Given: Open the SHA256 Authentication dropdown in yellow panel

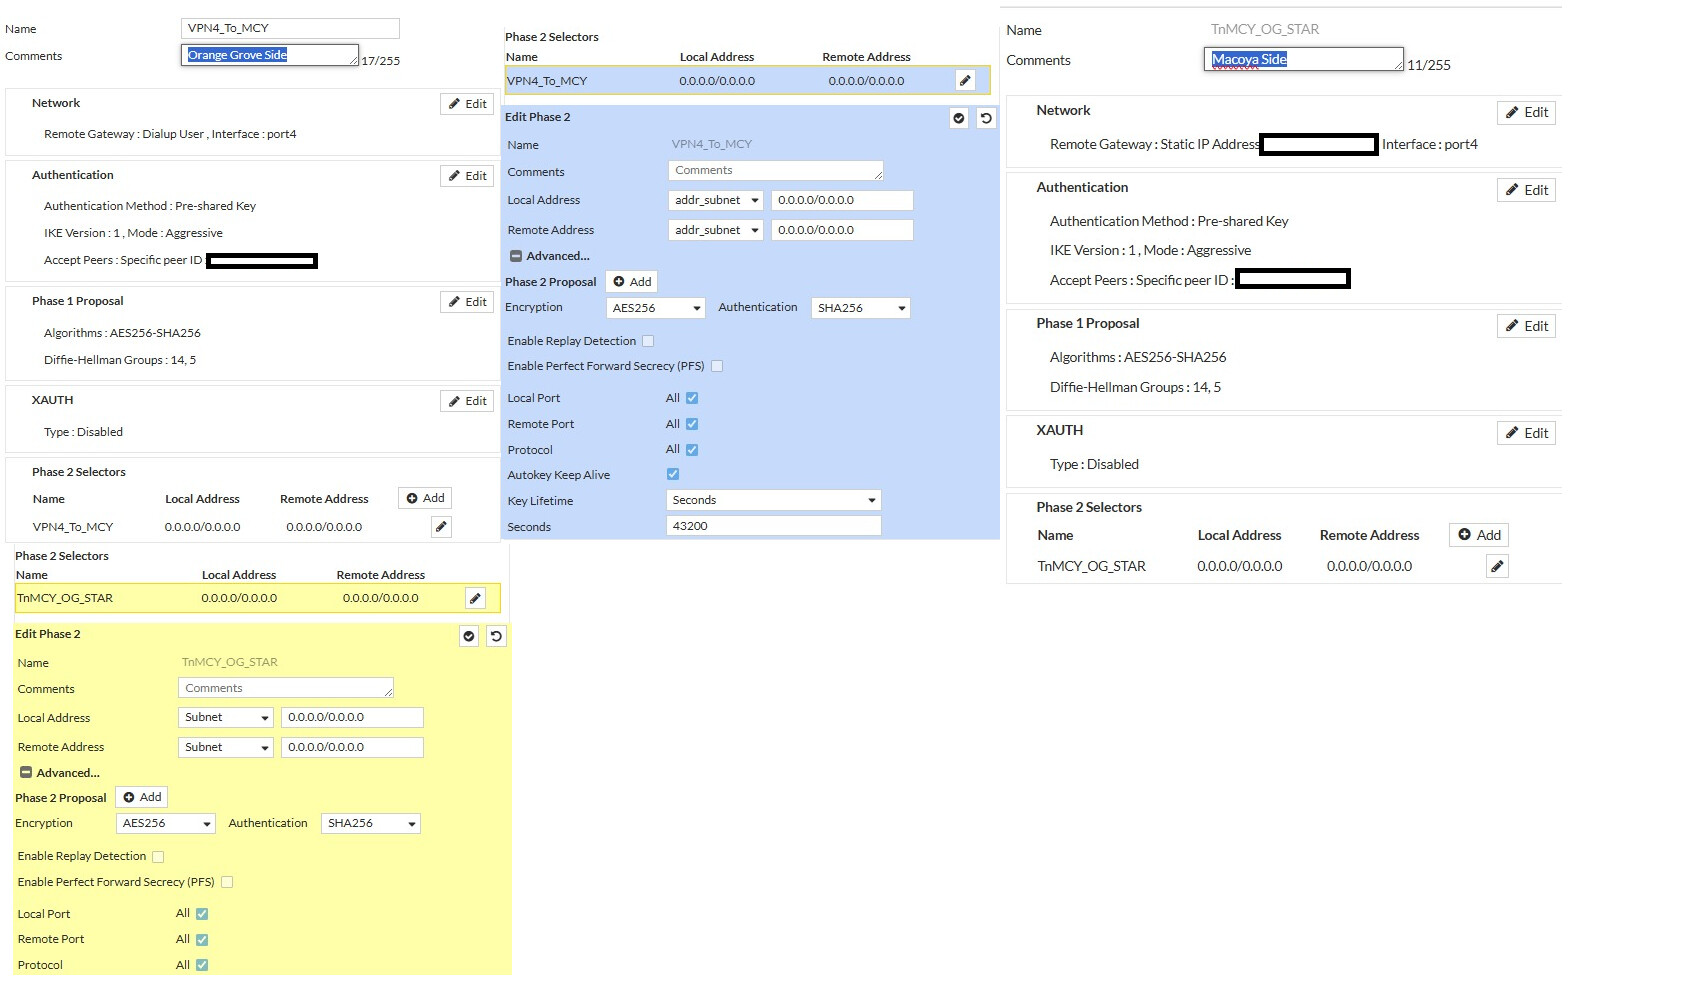Looking at the screenshot, I should pyautogui.click(x=371, y=824).
